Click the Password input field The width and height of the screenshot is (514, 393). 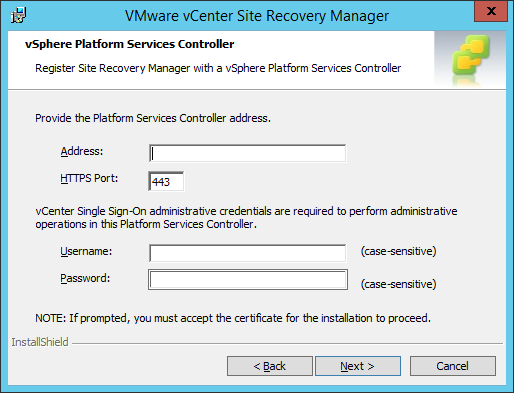point(248,279)
